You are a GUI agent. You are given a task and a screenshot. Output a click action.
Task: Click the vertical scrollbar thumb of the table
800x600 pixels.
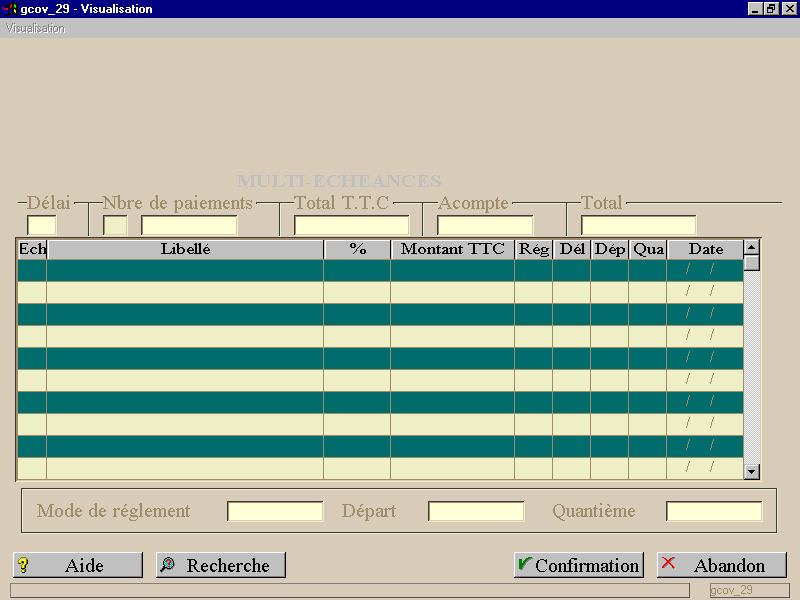752,263
